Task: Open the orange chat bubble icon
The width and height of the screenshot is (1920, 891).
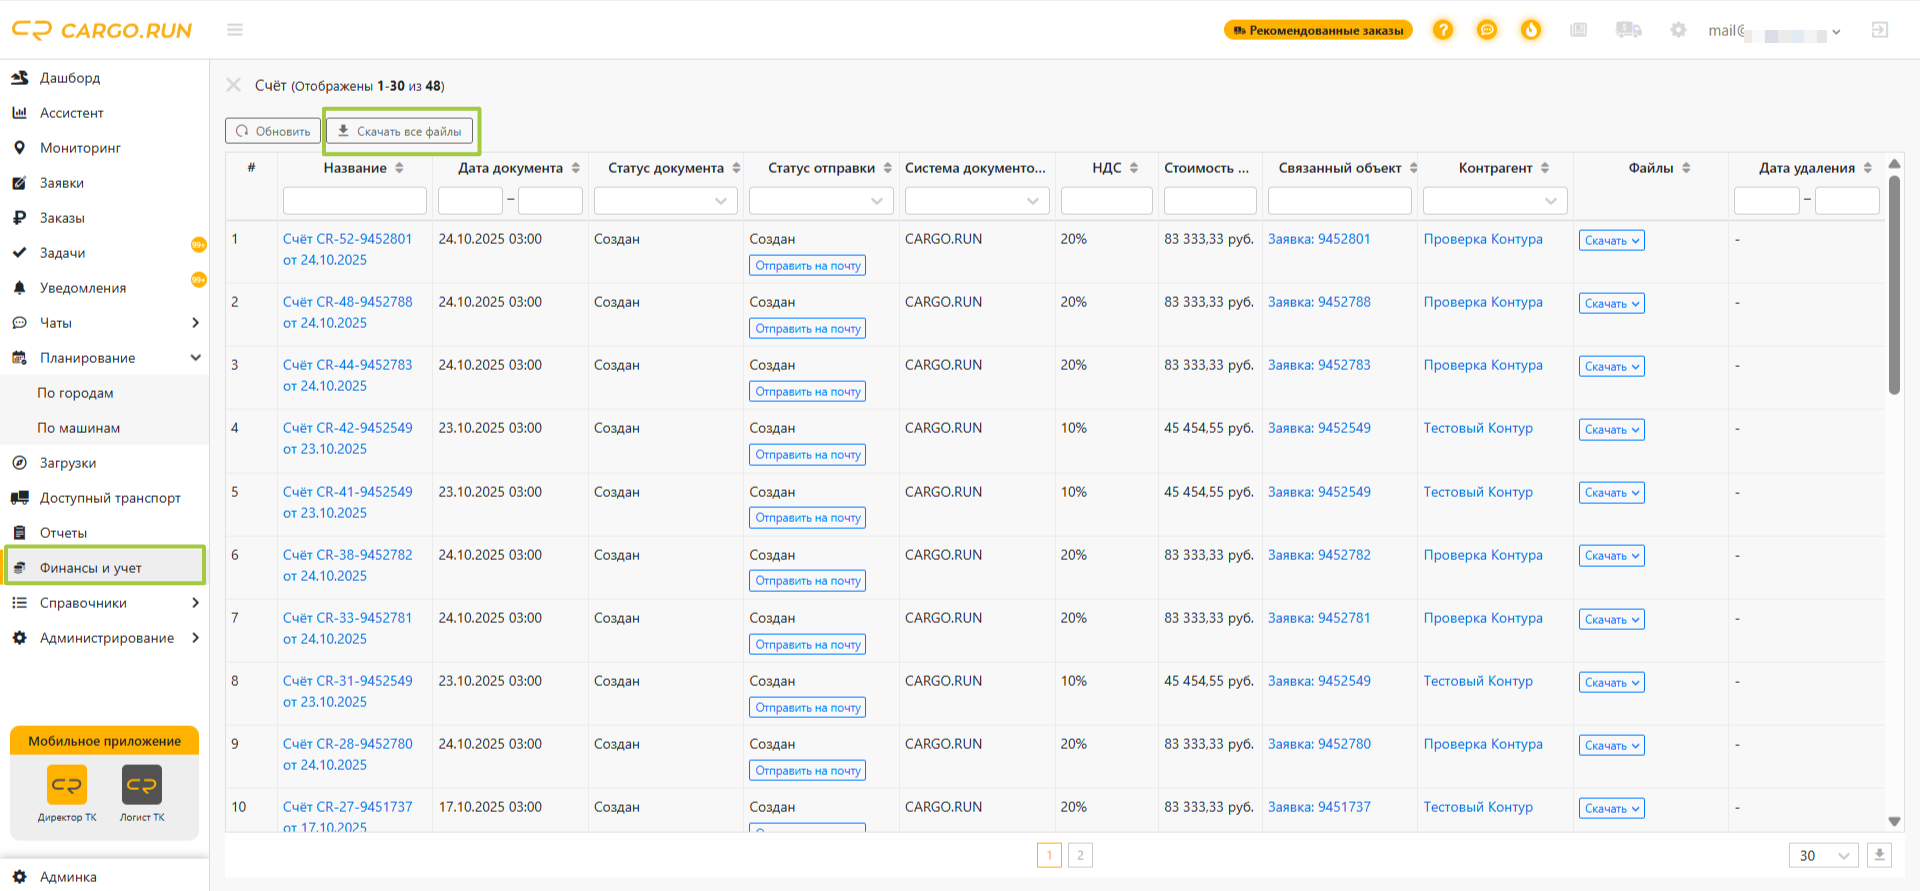Action: (1487, 30)
